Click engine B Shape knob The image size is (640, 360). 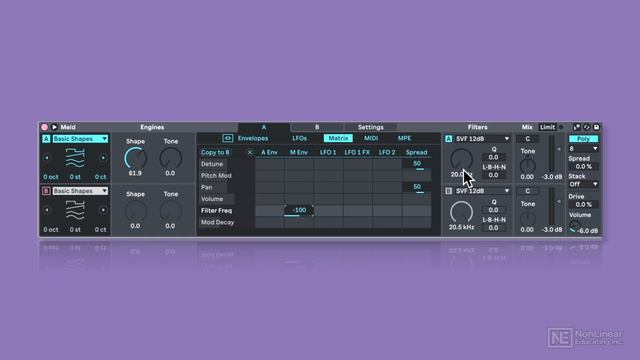(x=136, y=211)
